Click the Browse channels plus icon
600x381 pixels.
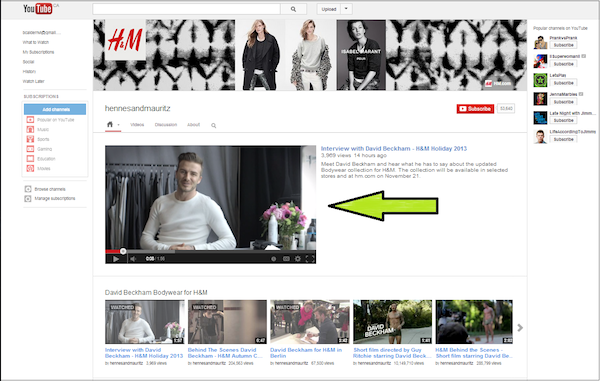pos(28,189)
